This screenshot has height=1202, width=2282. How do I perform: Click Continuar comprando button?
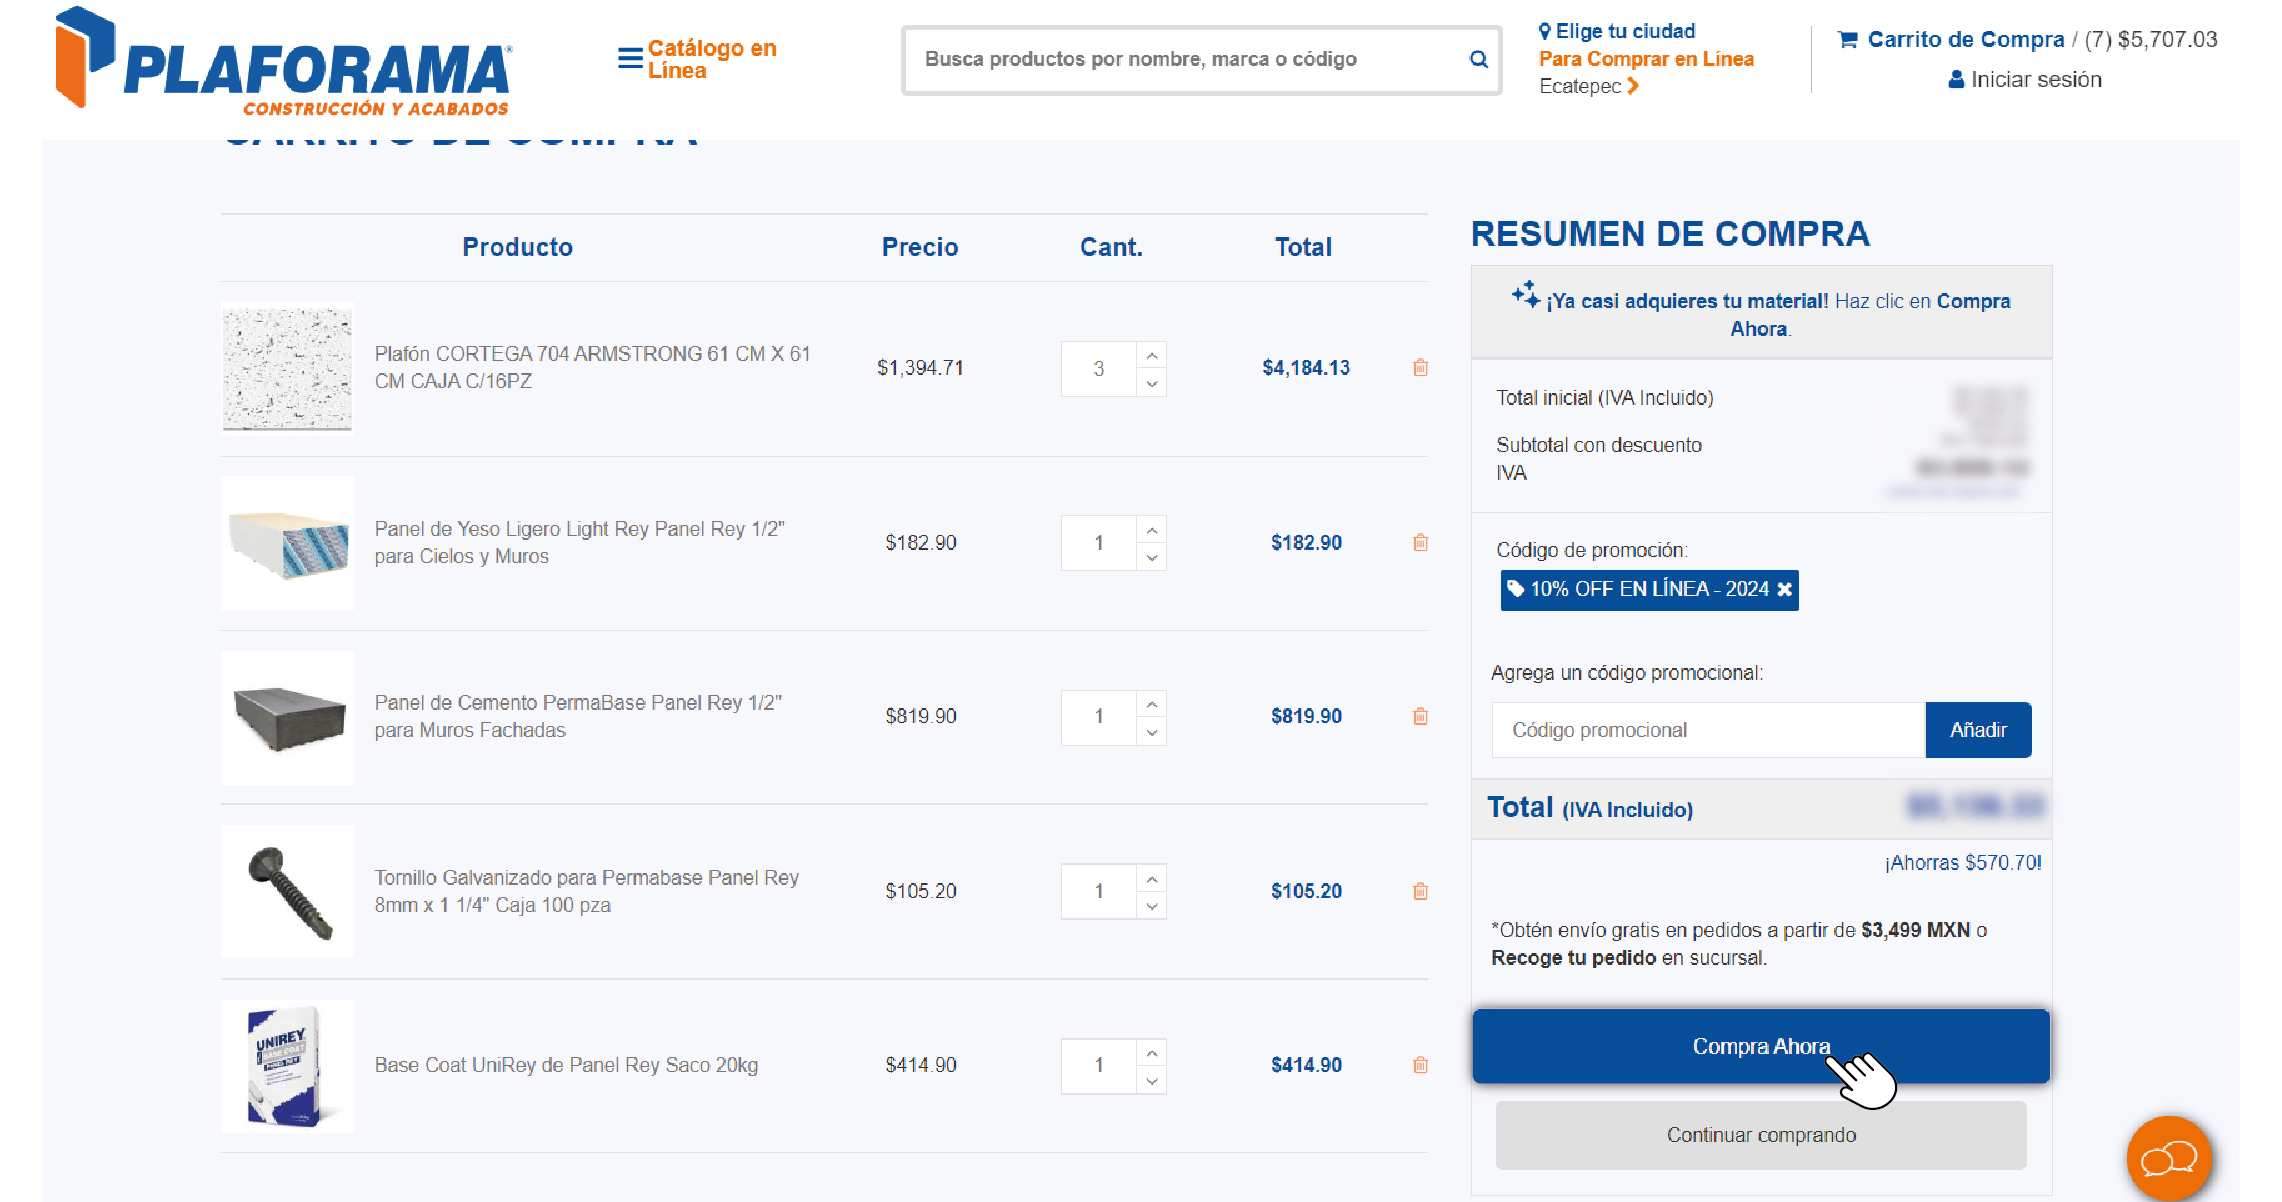[x=1760, y=1135]
